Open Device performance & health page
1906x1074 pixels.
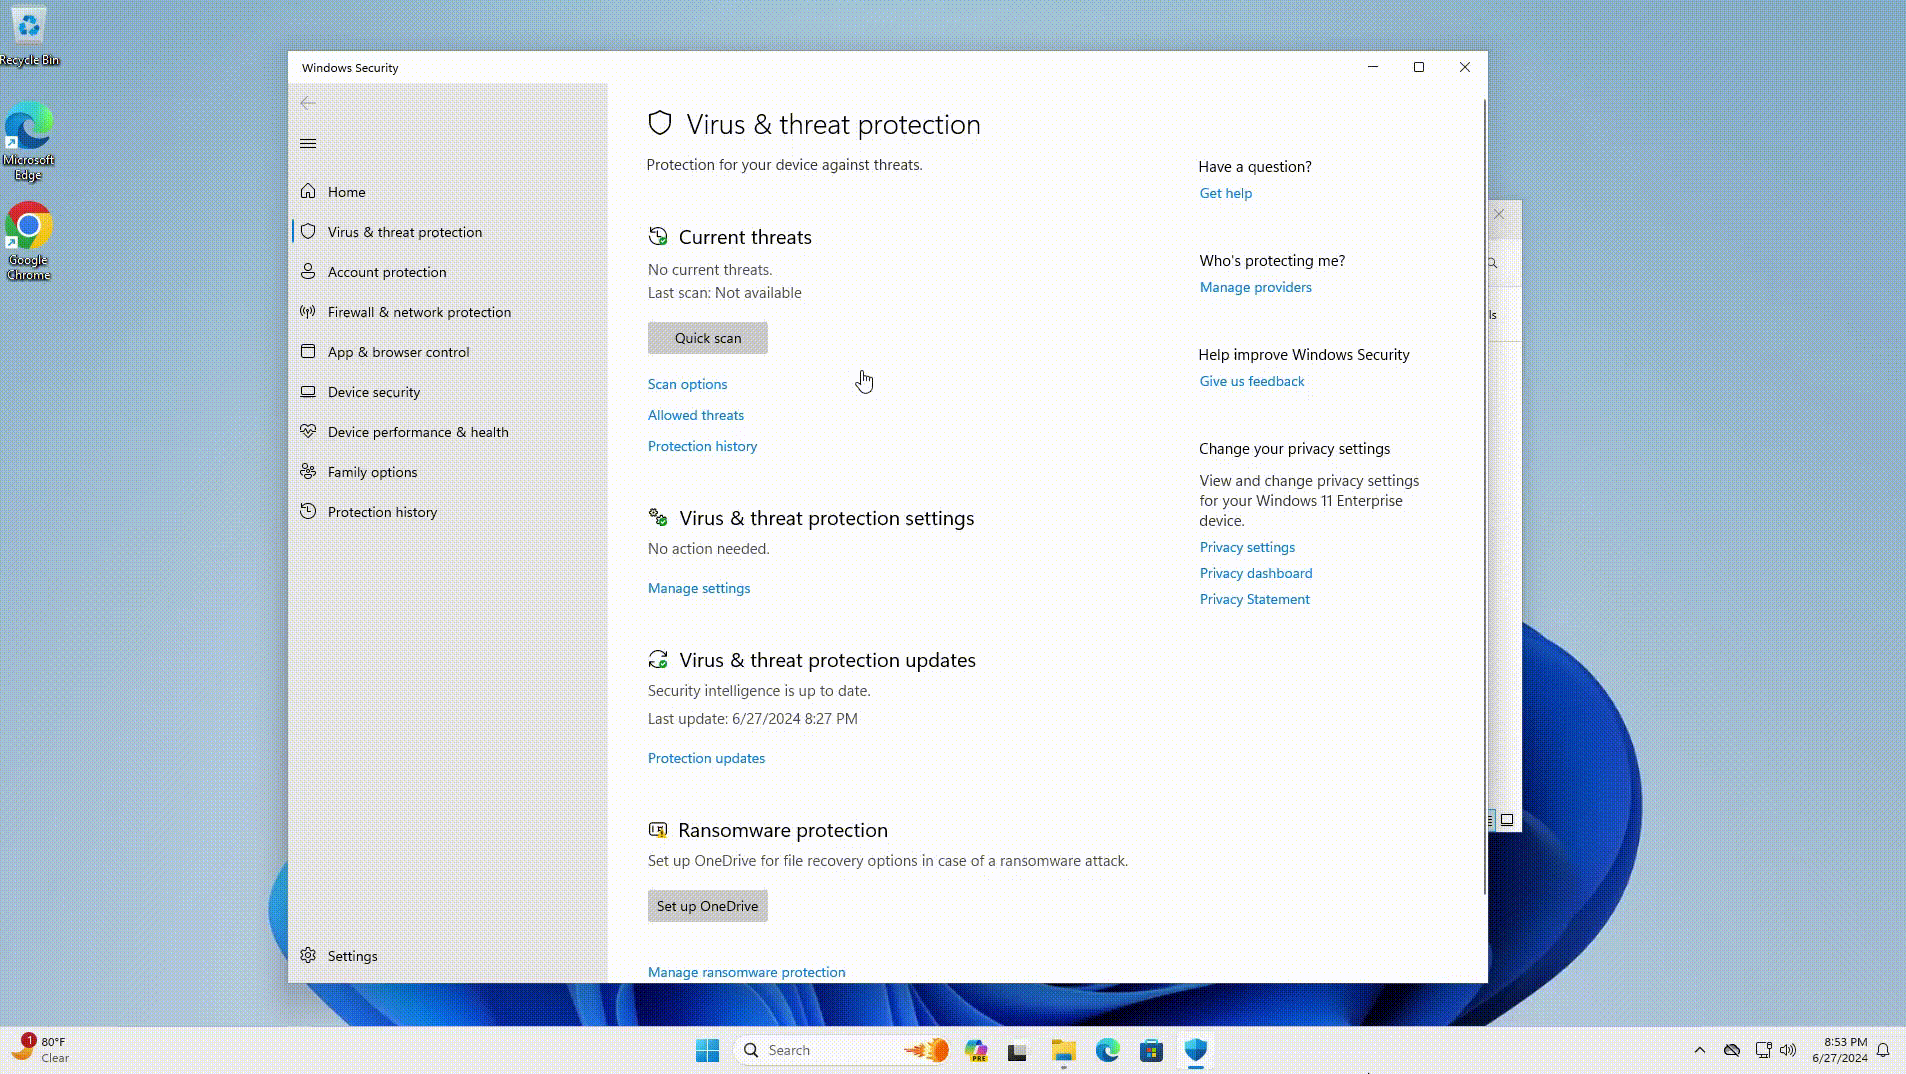[417, 432]
